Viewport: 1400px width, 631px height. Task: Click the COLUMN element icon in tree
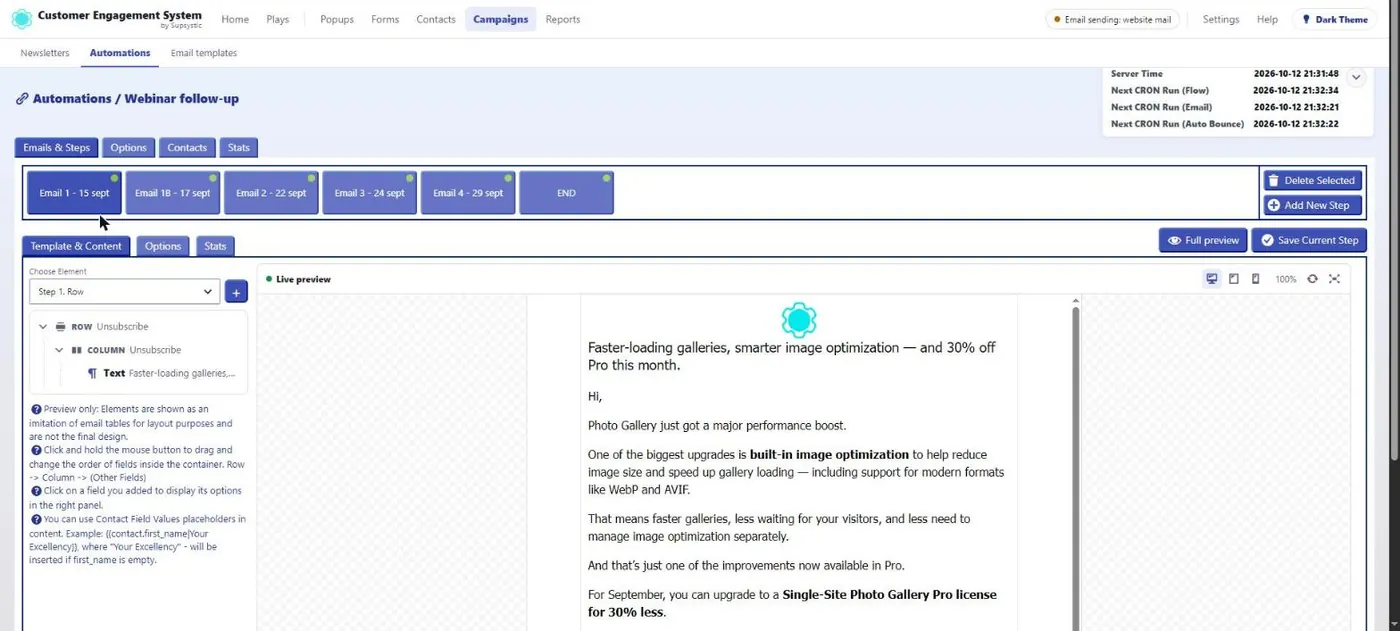pyautogui.click(x=77, y=350)
